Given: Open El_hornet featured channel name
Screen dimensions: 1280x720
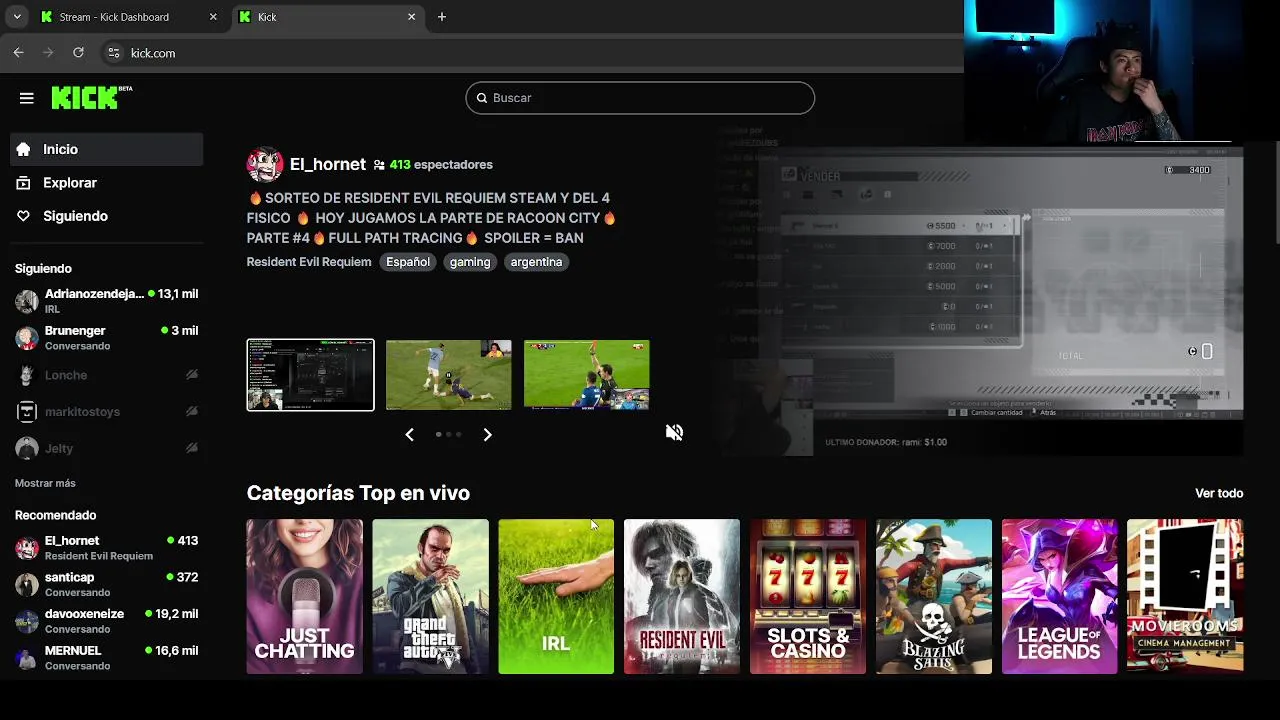Looking at the screenshot, I should [327, 164].
